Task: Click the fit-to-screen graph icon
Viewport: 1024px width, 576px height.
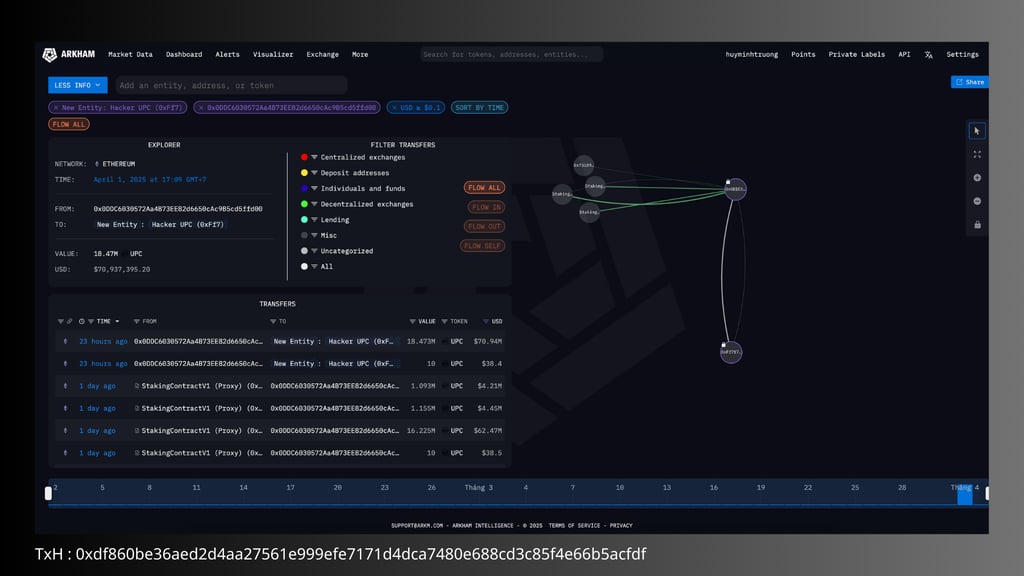Action: 977,154
